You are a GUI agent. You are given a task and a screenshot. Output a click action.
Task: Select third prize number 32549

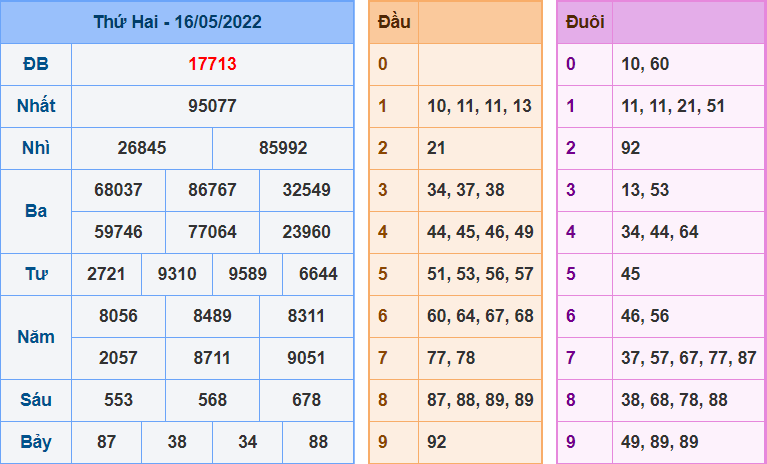(307, 190)
